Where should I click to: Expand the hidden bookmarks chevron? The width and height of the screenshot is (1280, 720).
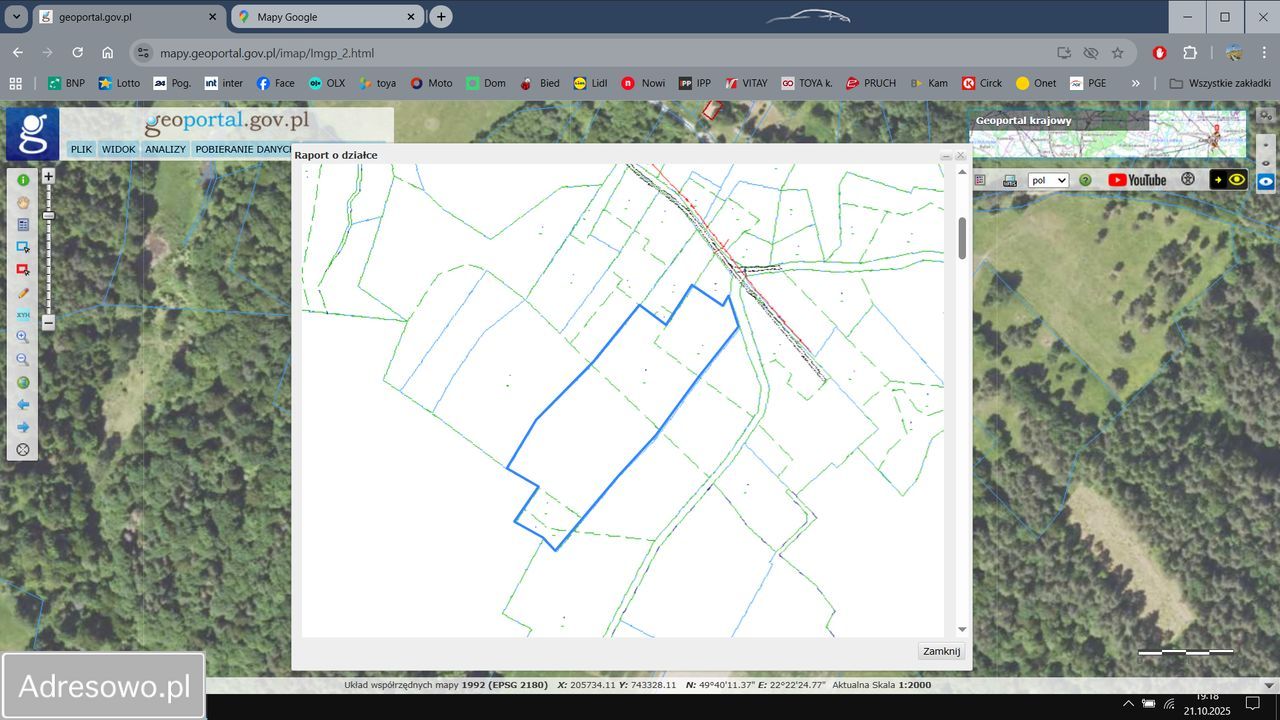[1135, 83]
